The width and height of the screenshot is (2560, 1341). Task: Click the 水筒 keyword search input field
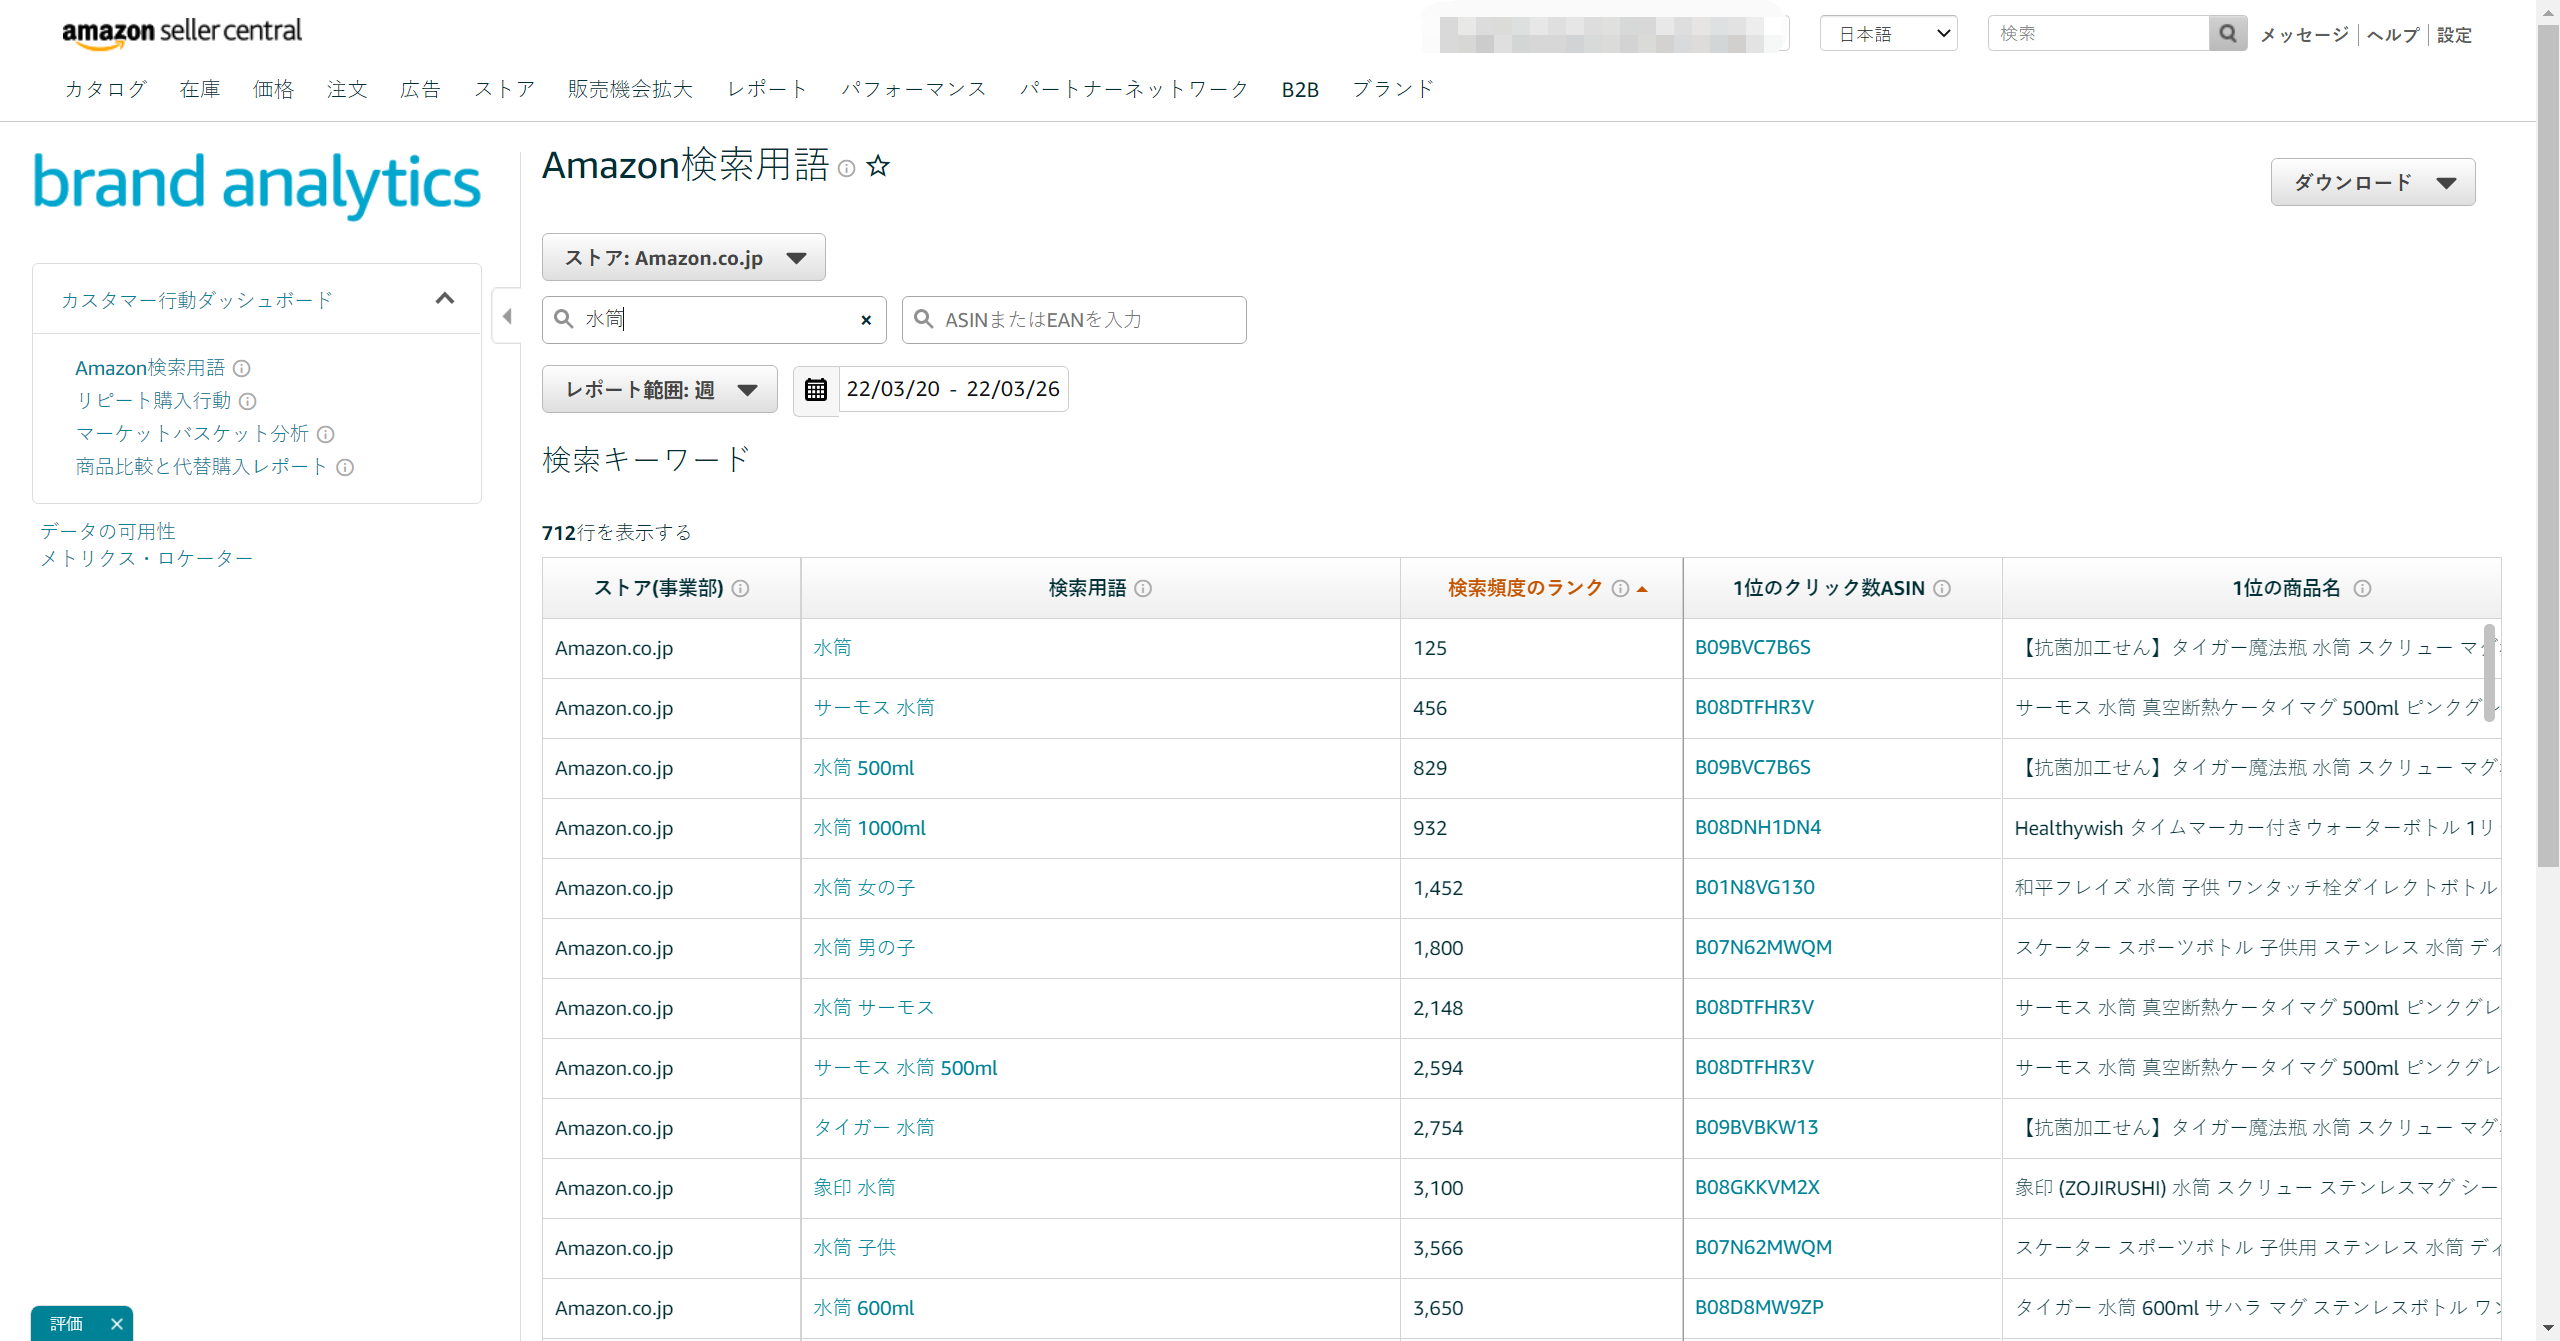[x=714, y=320]
